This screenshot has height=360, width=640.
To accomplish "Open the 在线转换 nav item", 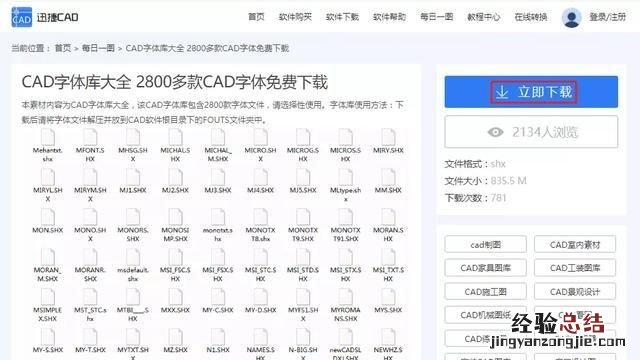I will click(x=531, y=17).
